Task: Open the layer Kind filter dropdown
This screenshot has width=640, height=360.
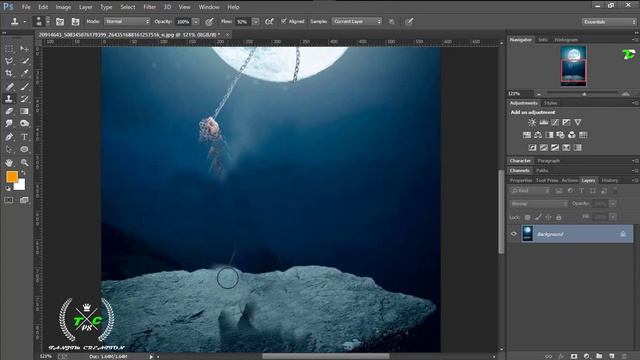Action: coord(530,191)
